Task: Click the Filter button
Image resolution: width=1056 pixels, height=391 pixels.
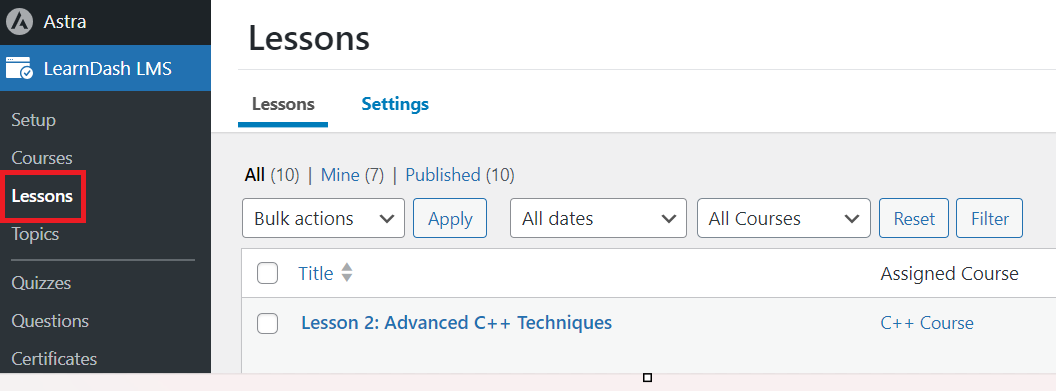Action: point(989,218)
